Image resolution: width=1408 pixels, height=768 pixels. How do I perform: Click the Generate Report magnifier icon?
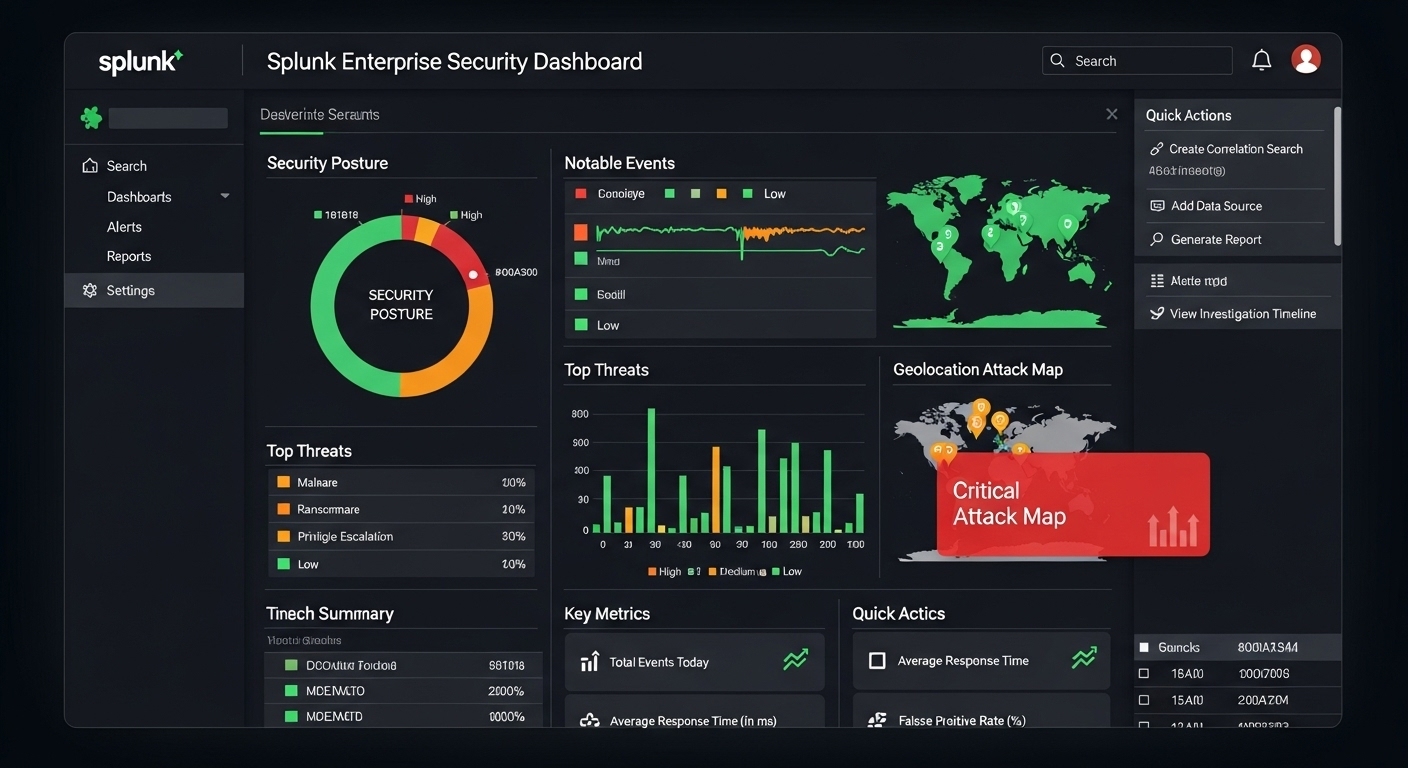click(x=1157, y=240)
